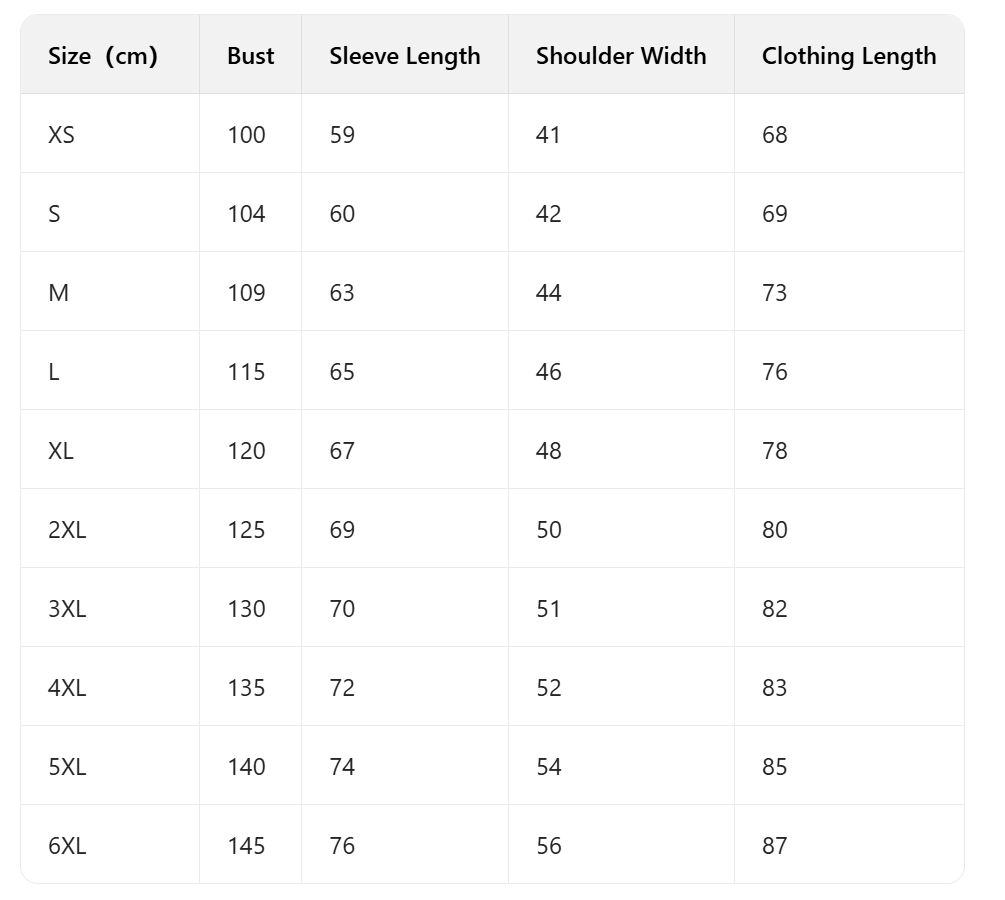Click the XL size row label
This screenshot has width=1005, height=900.
click(x=61, y=451)
